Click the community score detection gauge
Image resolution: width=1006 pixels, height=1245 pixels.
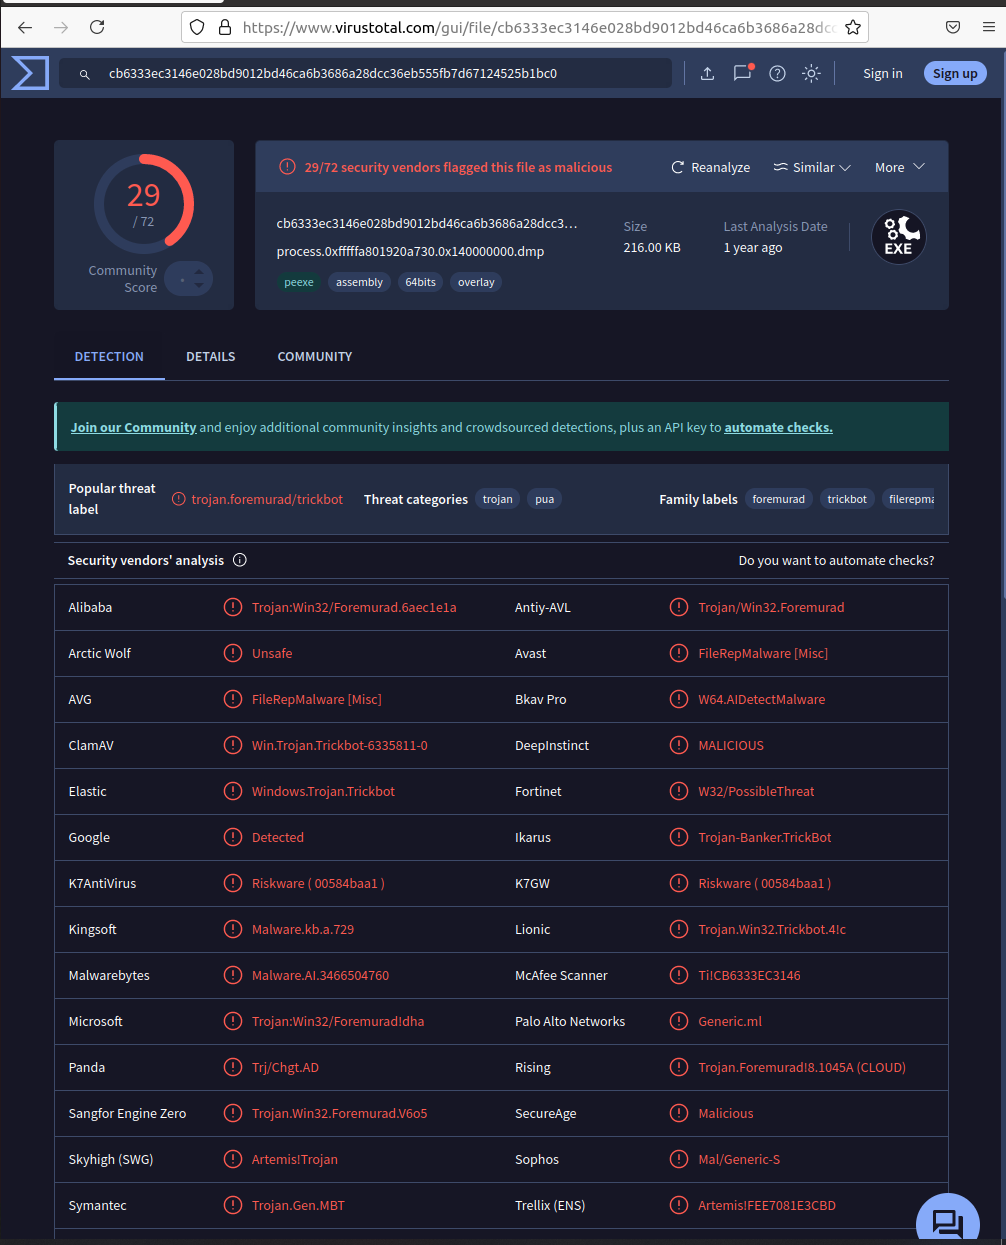click(144, 203)
